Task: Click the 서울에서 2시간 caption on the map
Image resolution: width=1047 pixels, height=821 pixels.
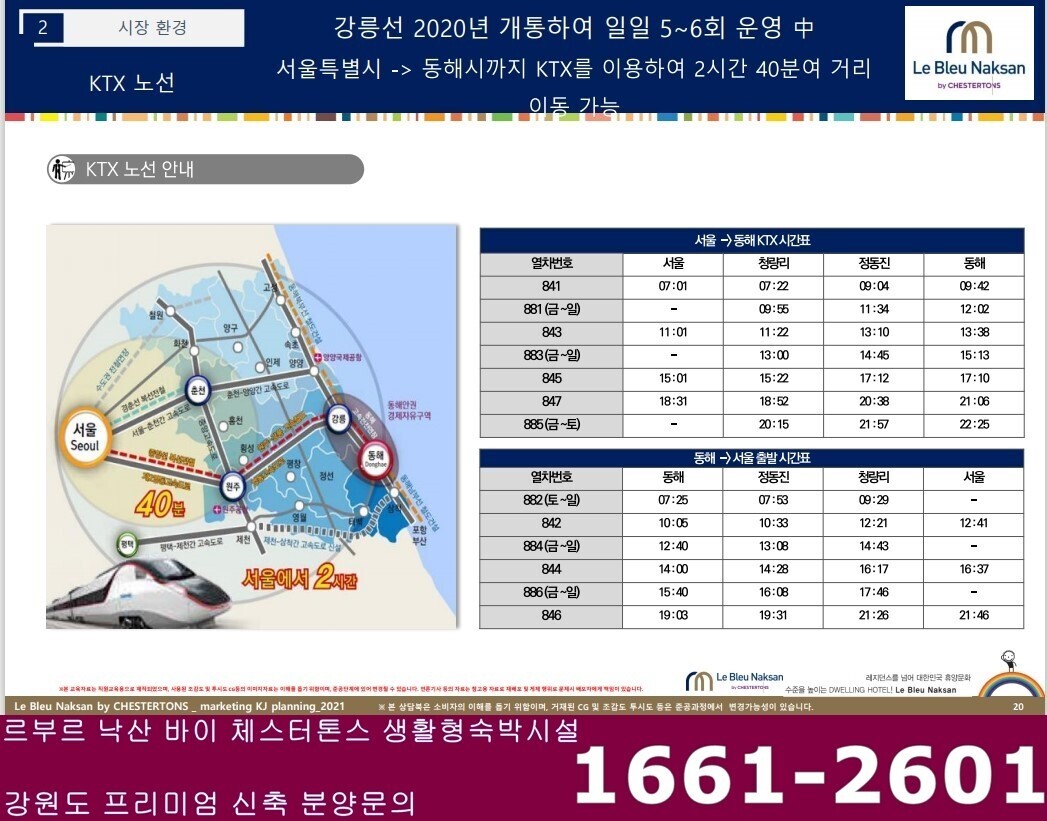Action: [299, 578]
